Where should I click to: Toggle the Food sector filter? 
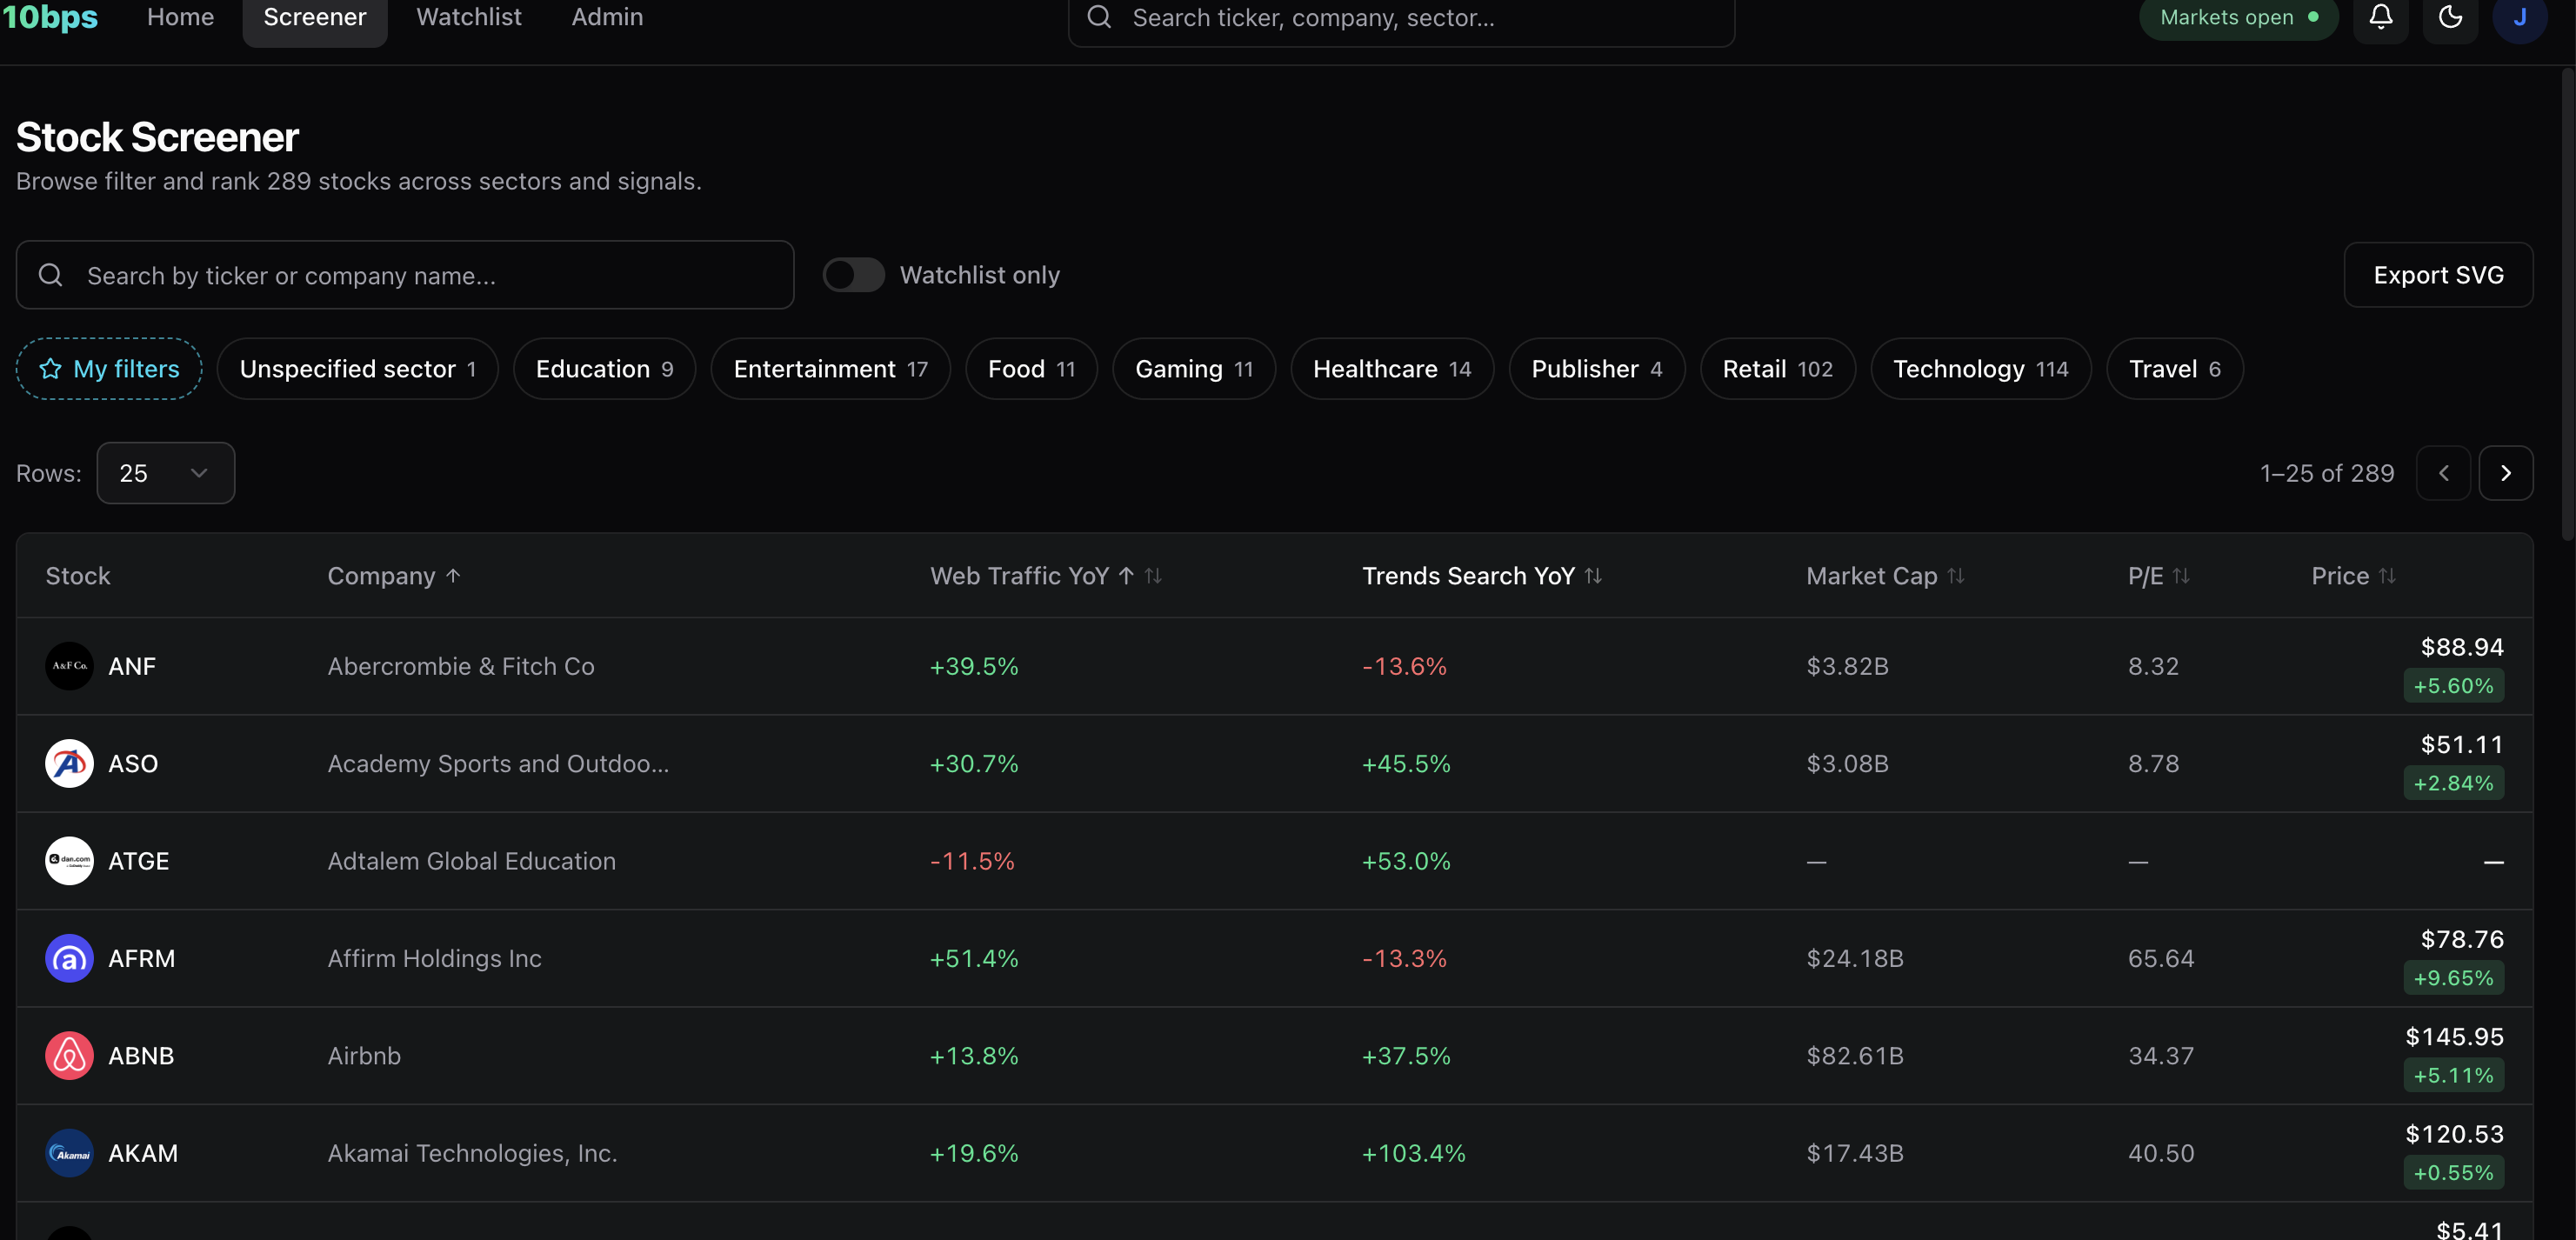(x=1031, y=369)
